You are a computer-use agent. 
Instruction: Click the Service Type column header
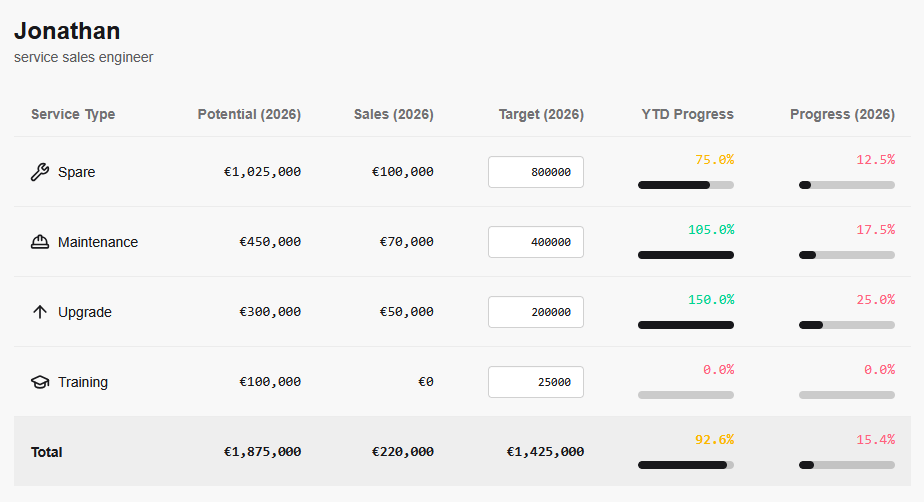click(73, 114)
